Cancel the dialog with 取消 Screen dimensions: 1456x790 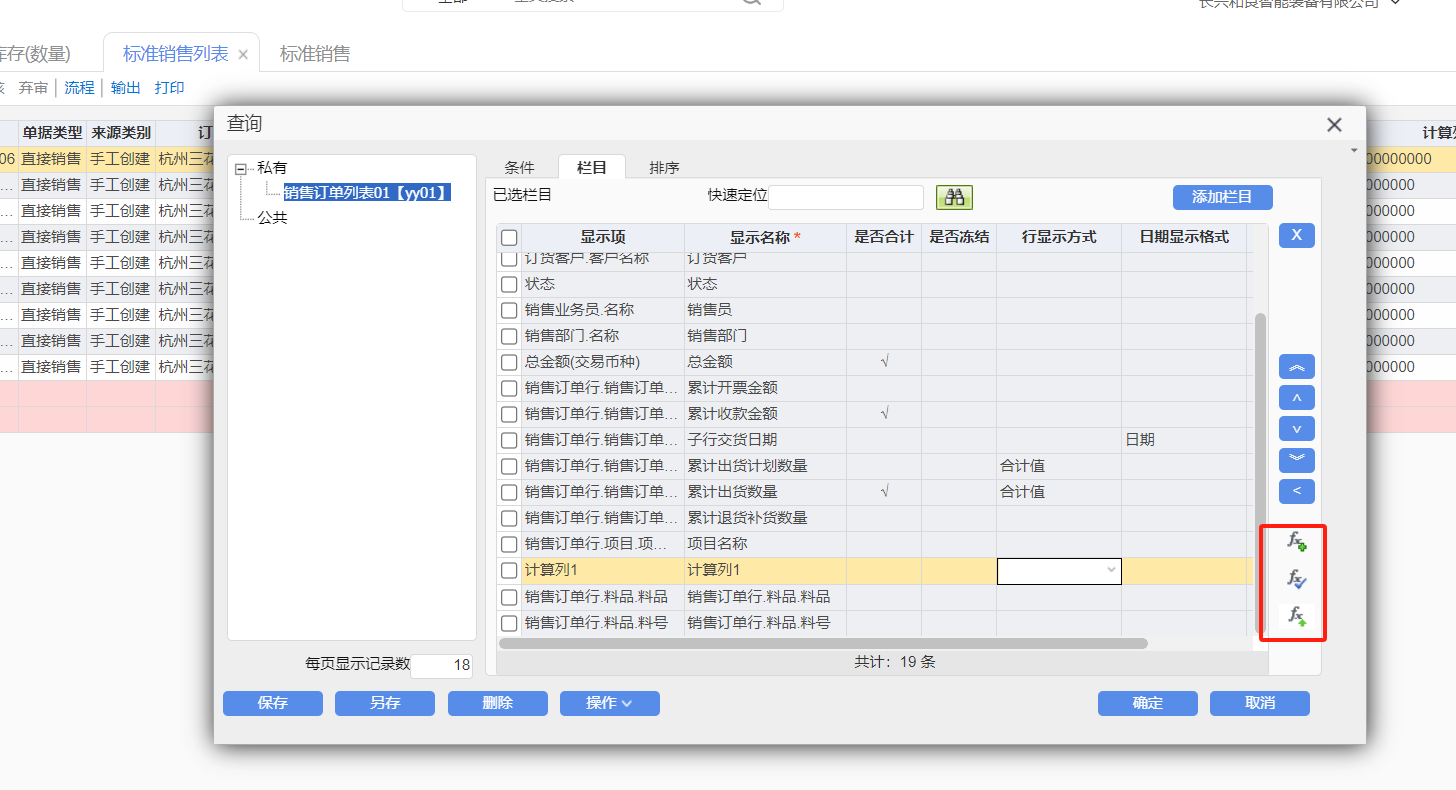(x=1260, y=703)
